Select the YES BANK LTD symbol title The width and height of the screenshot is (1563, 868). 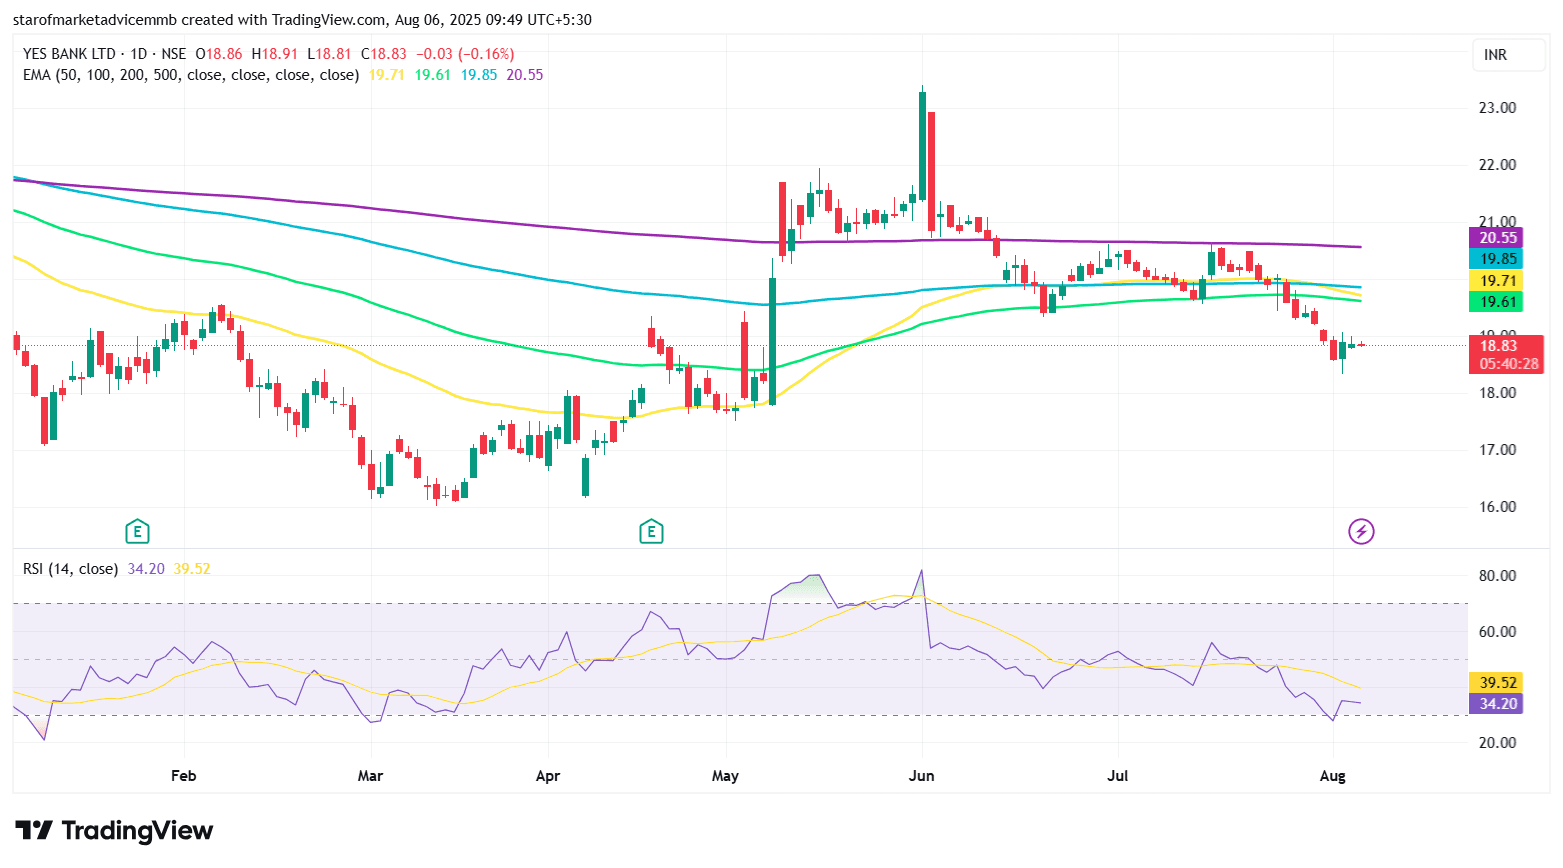click(69, 54)
